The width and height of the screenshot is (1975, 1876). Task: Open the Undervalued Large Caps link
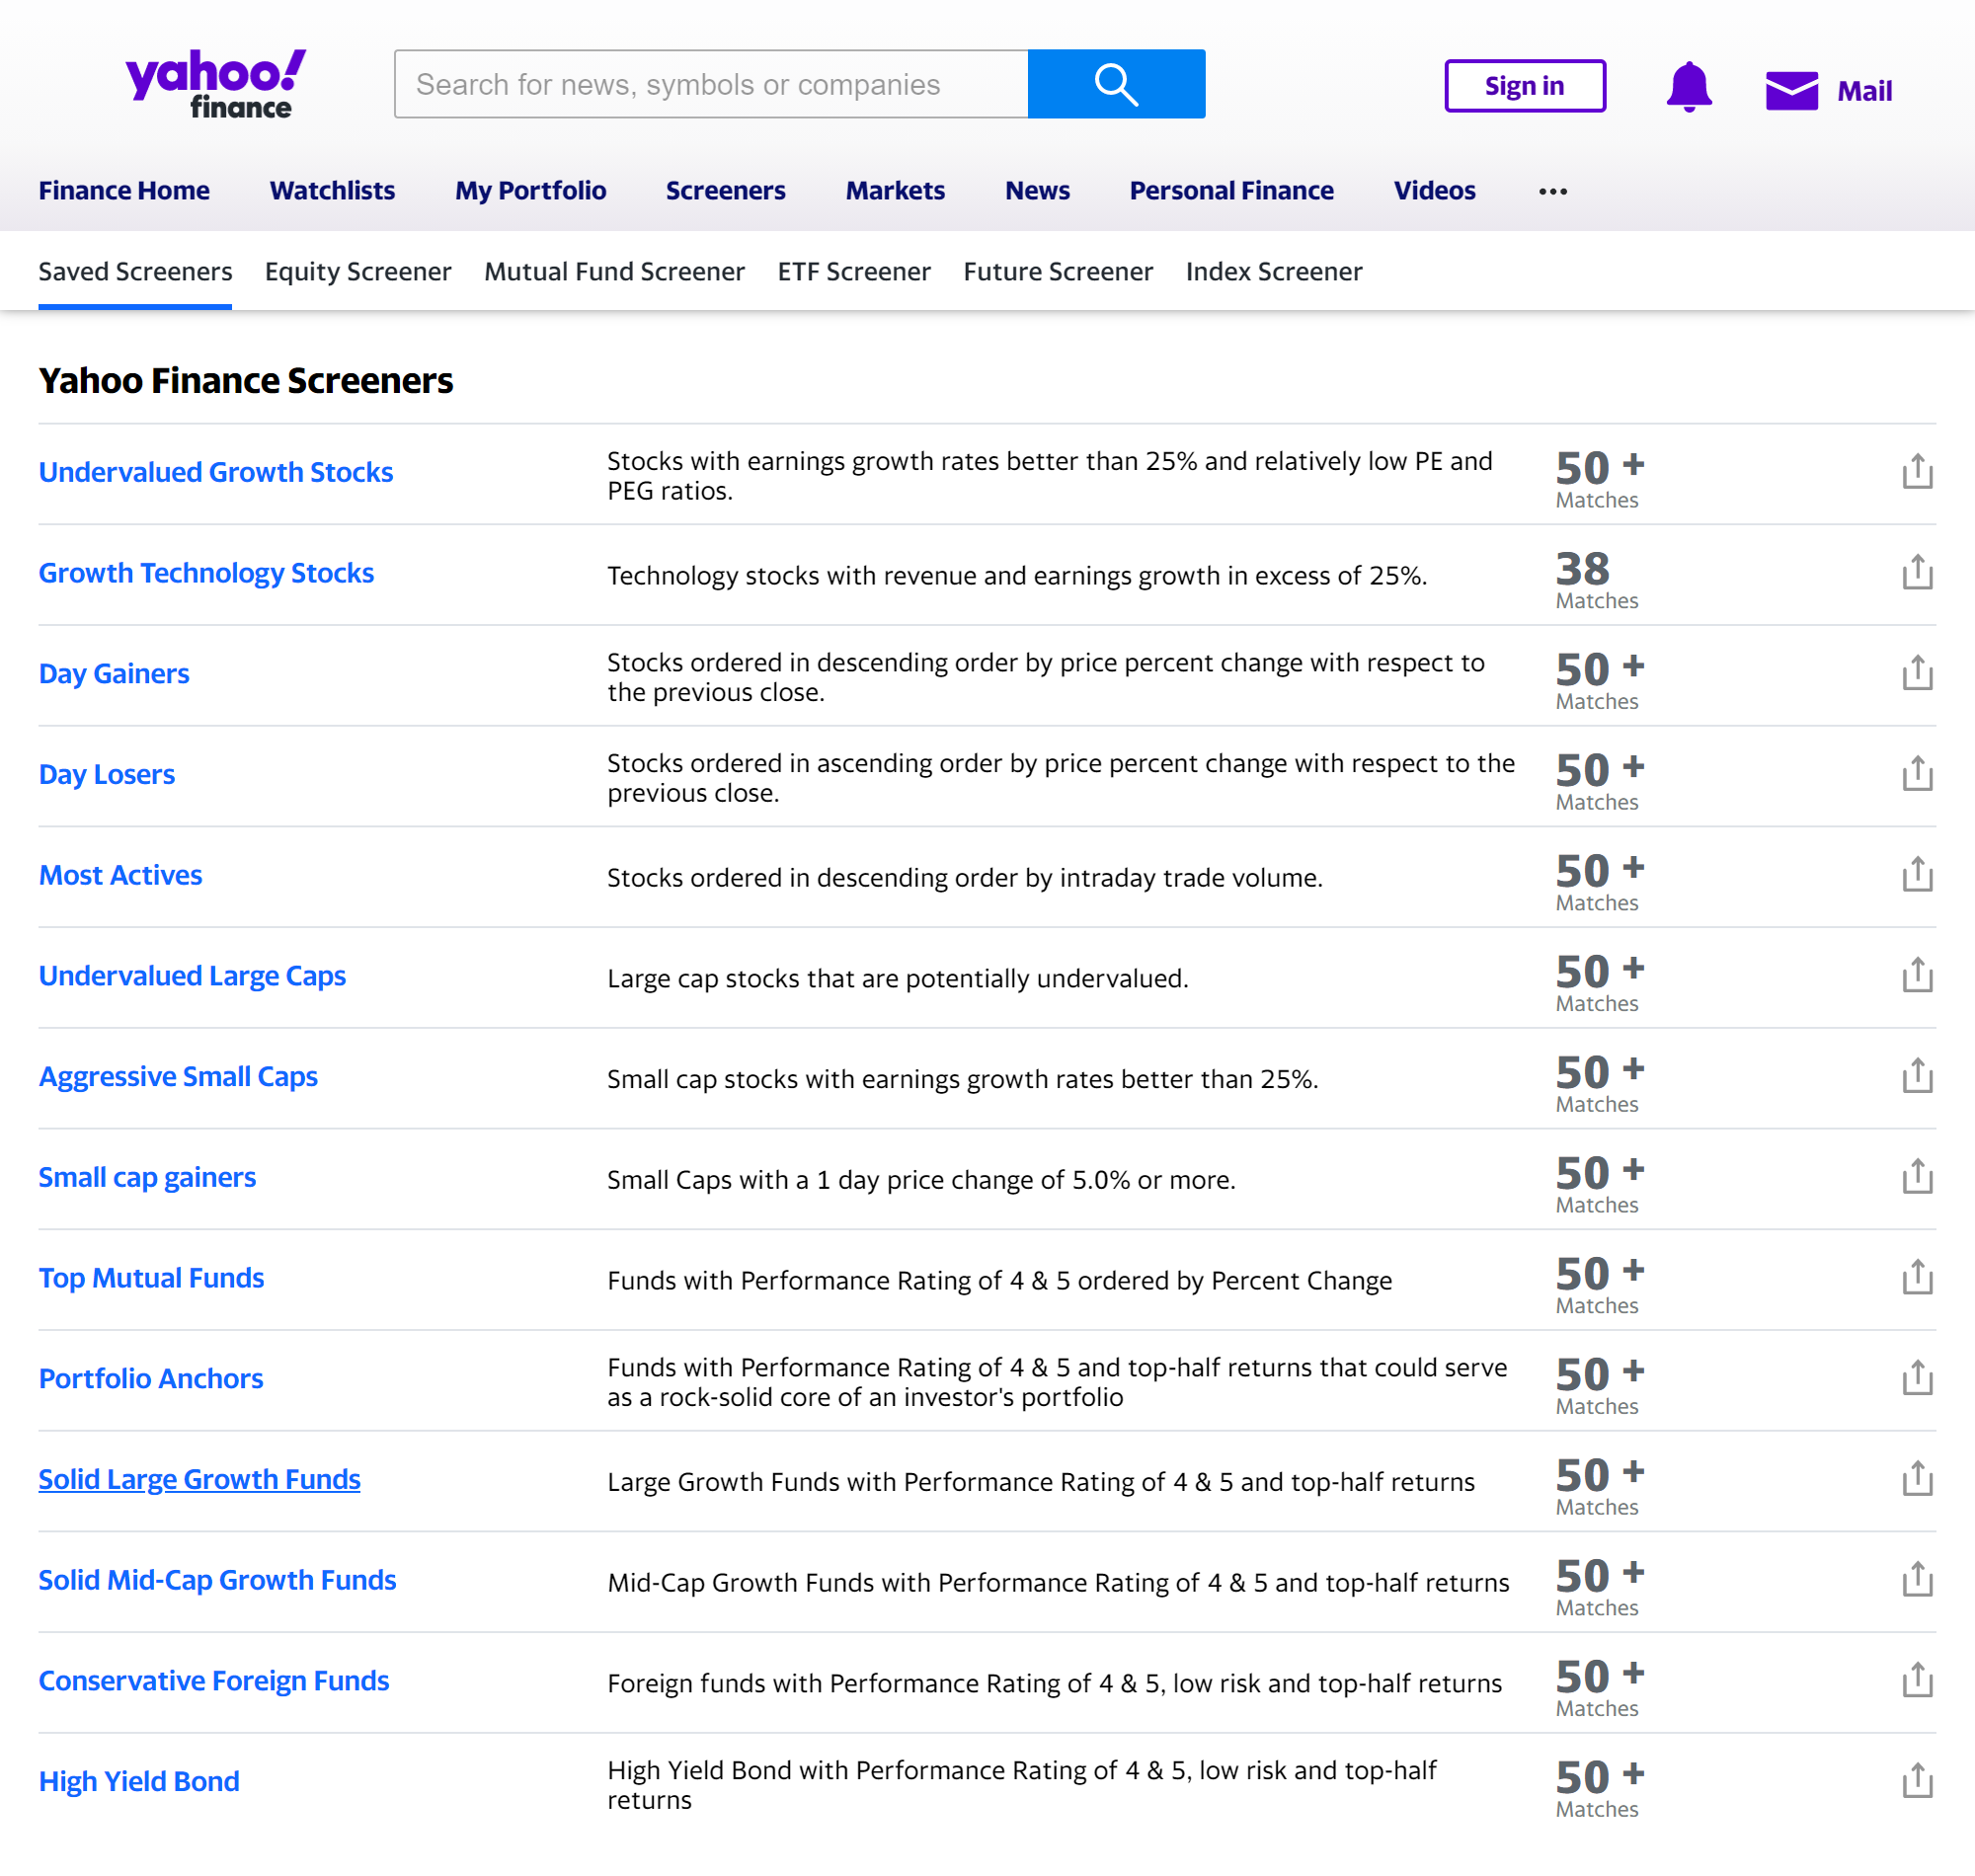tap(192, 976)
